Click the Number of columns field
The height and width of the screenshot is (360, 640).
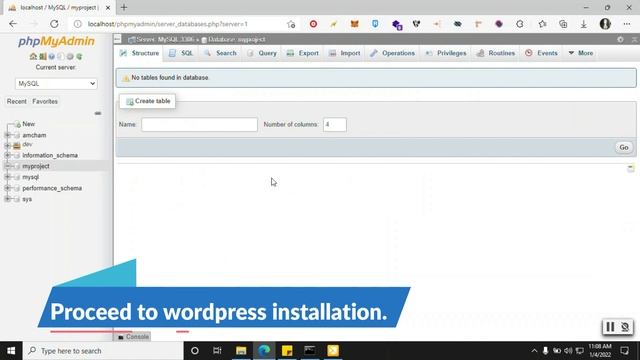pos(335,124)
